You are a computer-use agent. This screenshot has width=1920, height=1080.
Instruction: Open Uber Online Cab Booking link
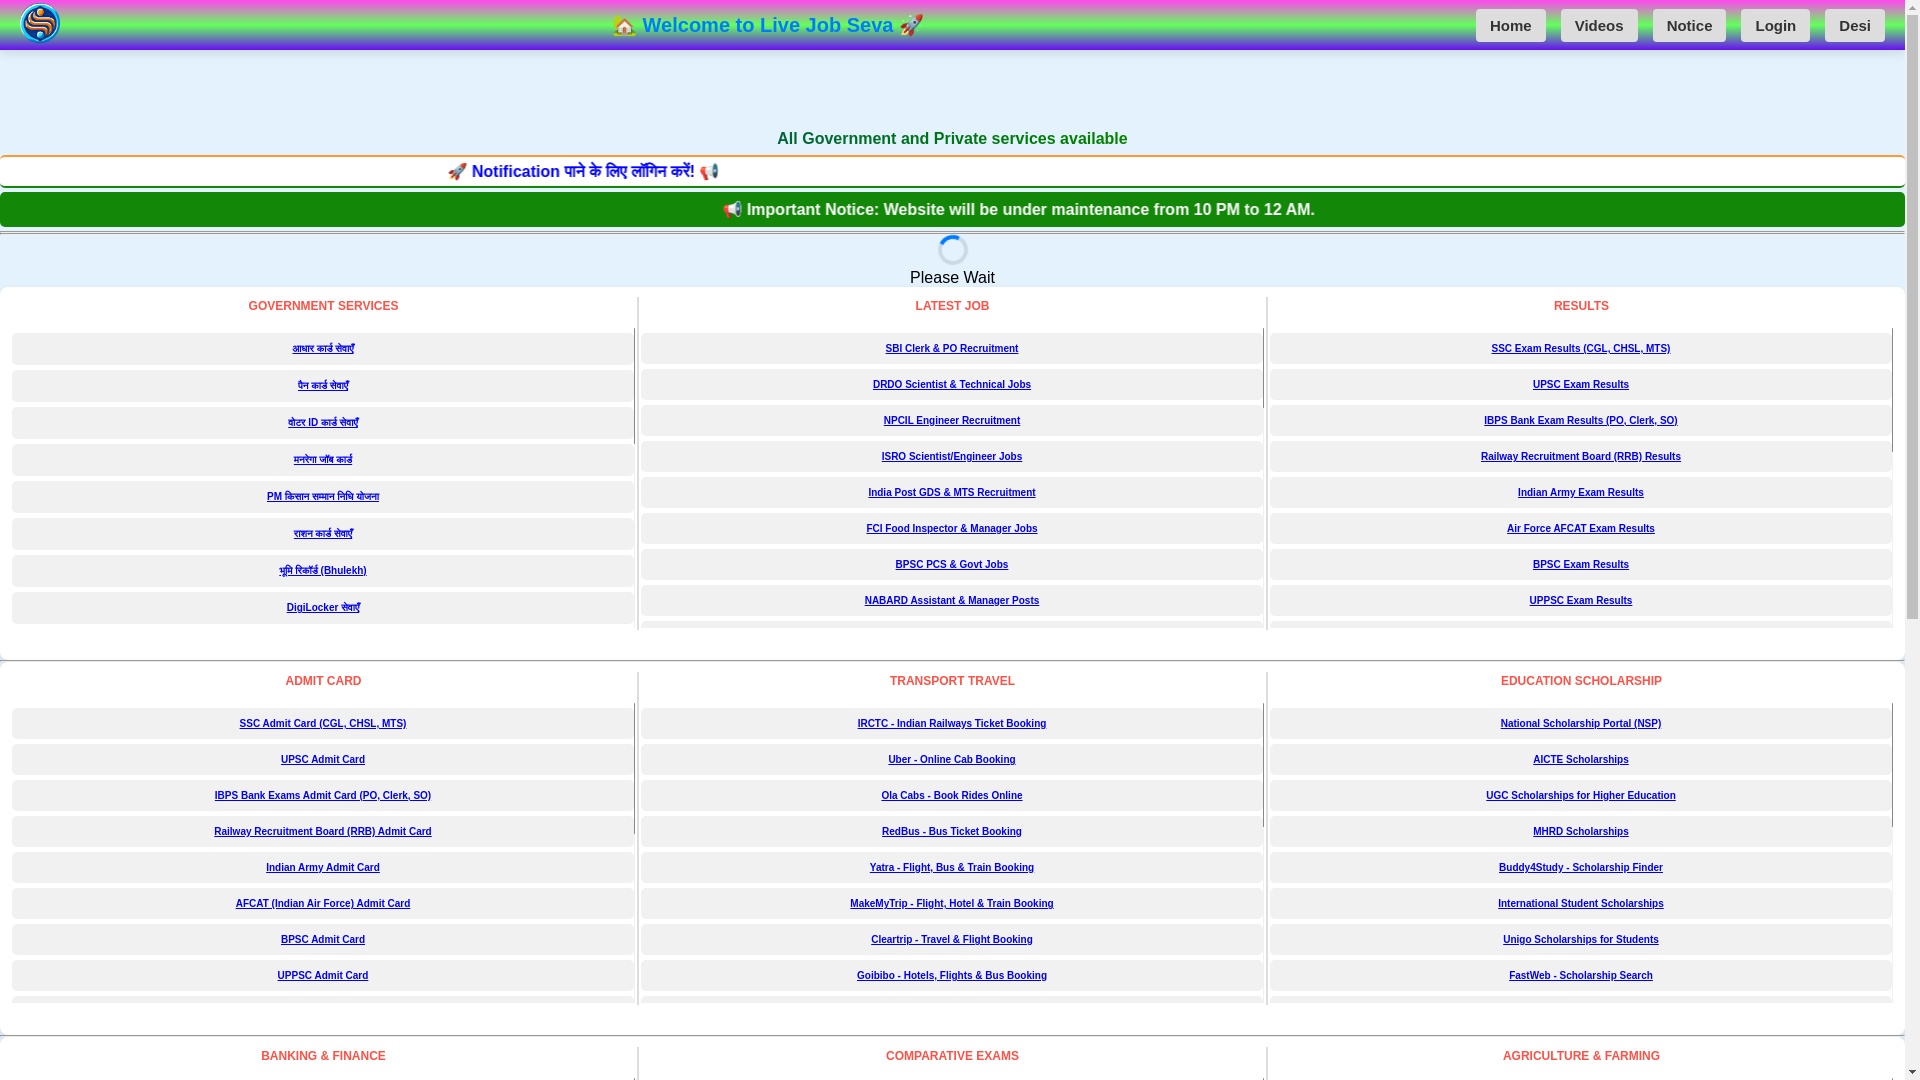tap(951, 760)
